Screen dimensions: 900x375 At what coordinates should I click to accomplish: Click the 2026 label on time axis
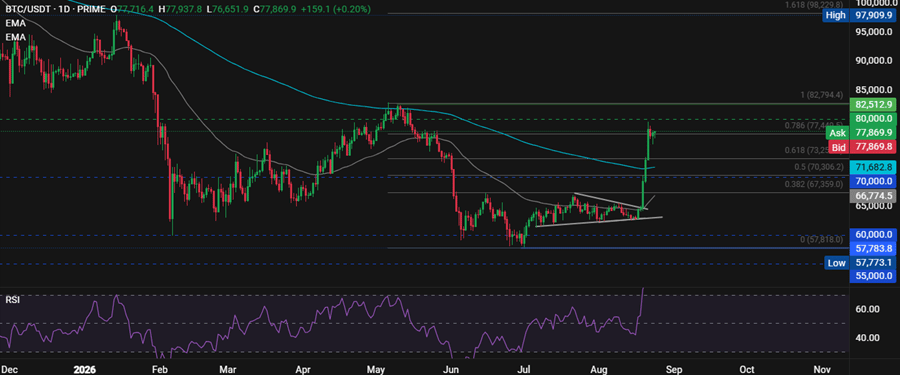(84, 369)
